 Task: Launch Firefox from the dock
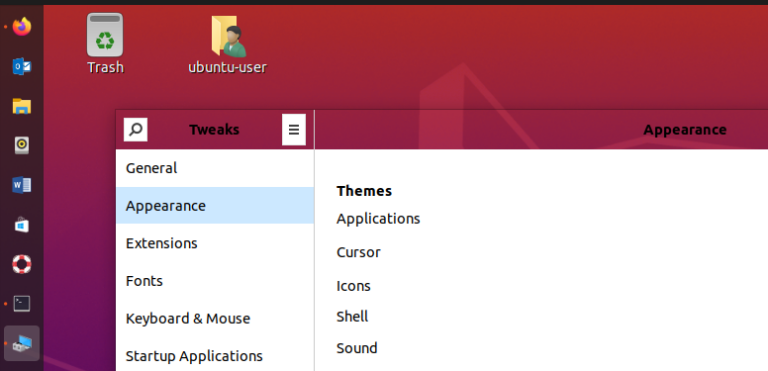coord(22,26)
